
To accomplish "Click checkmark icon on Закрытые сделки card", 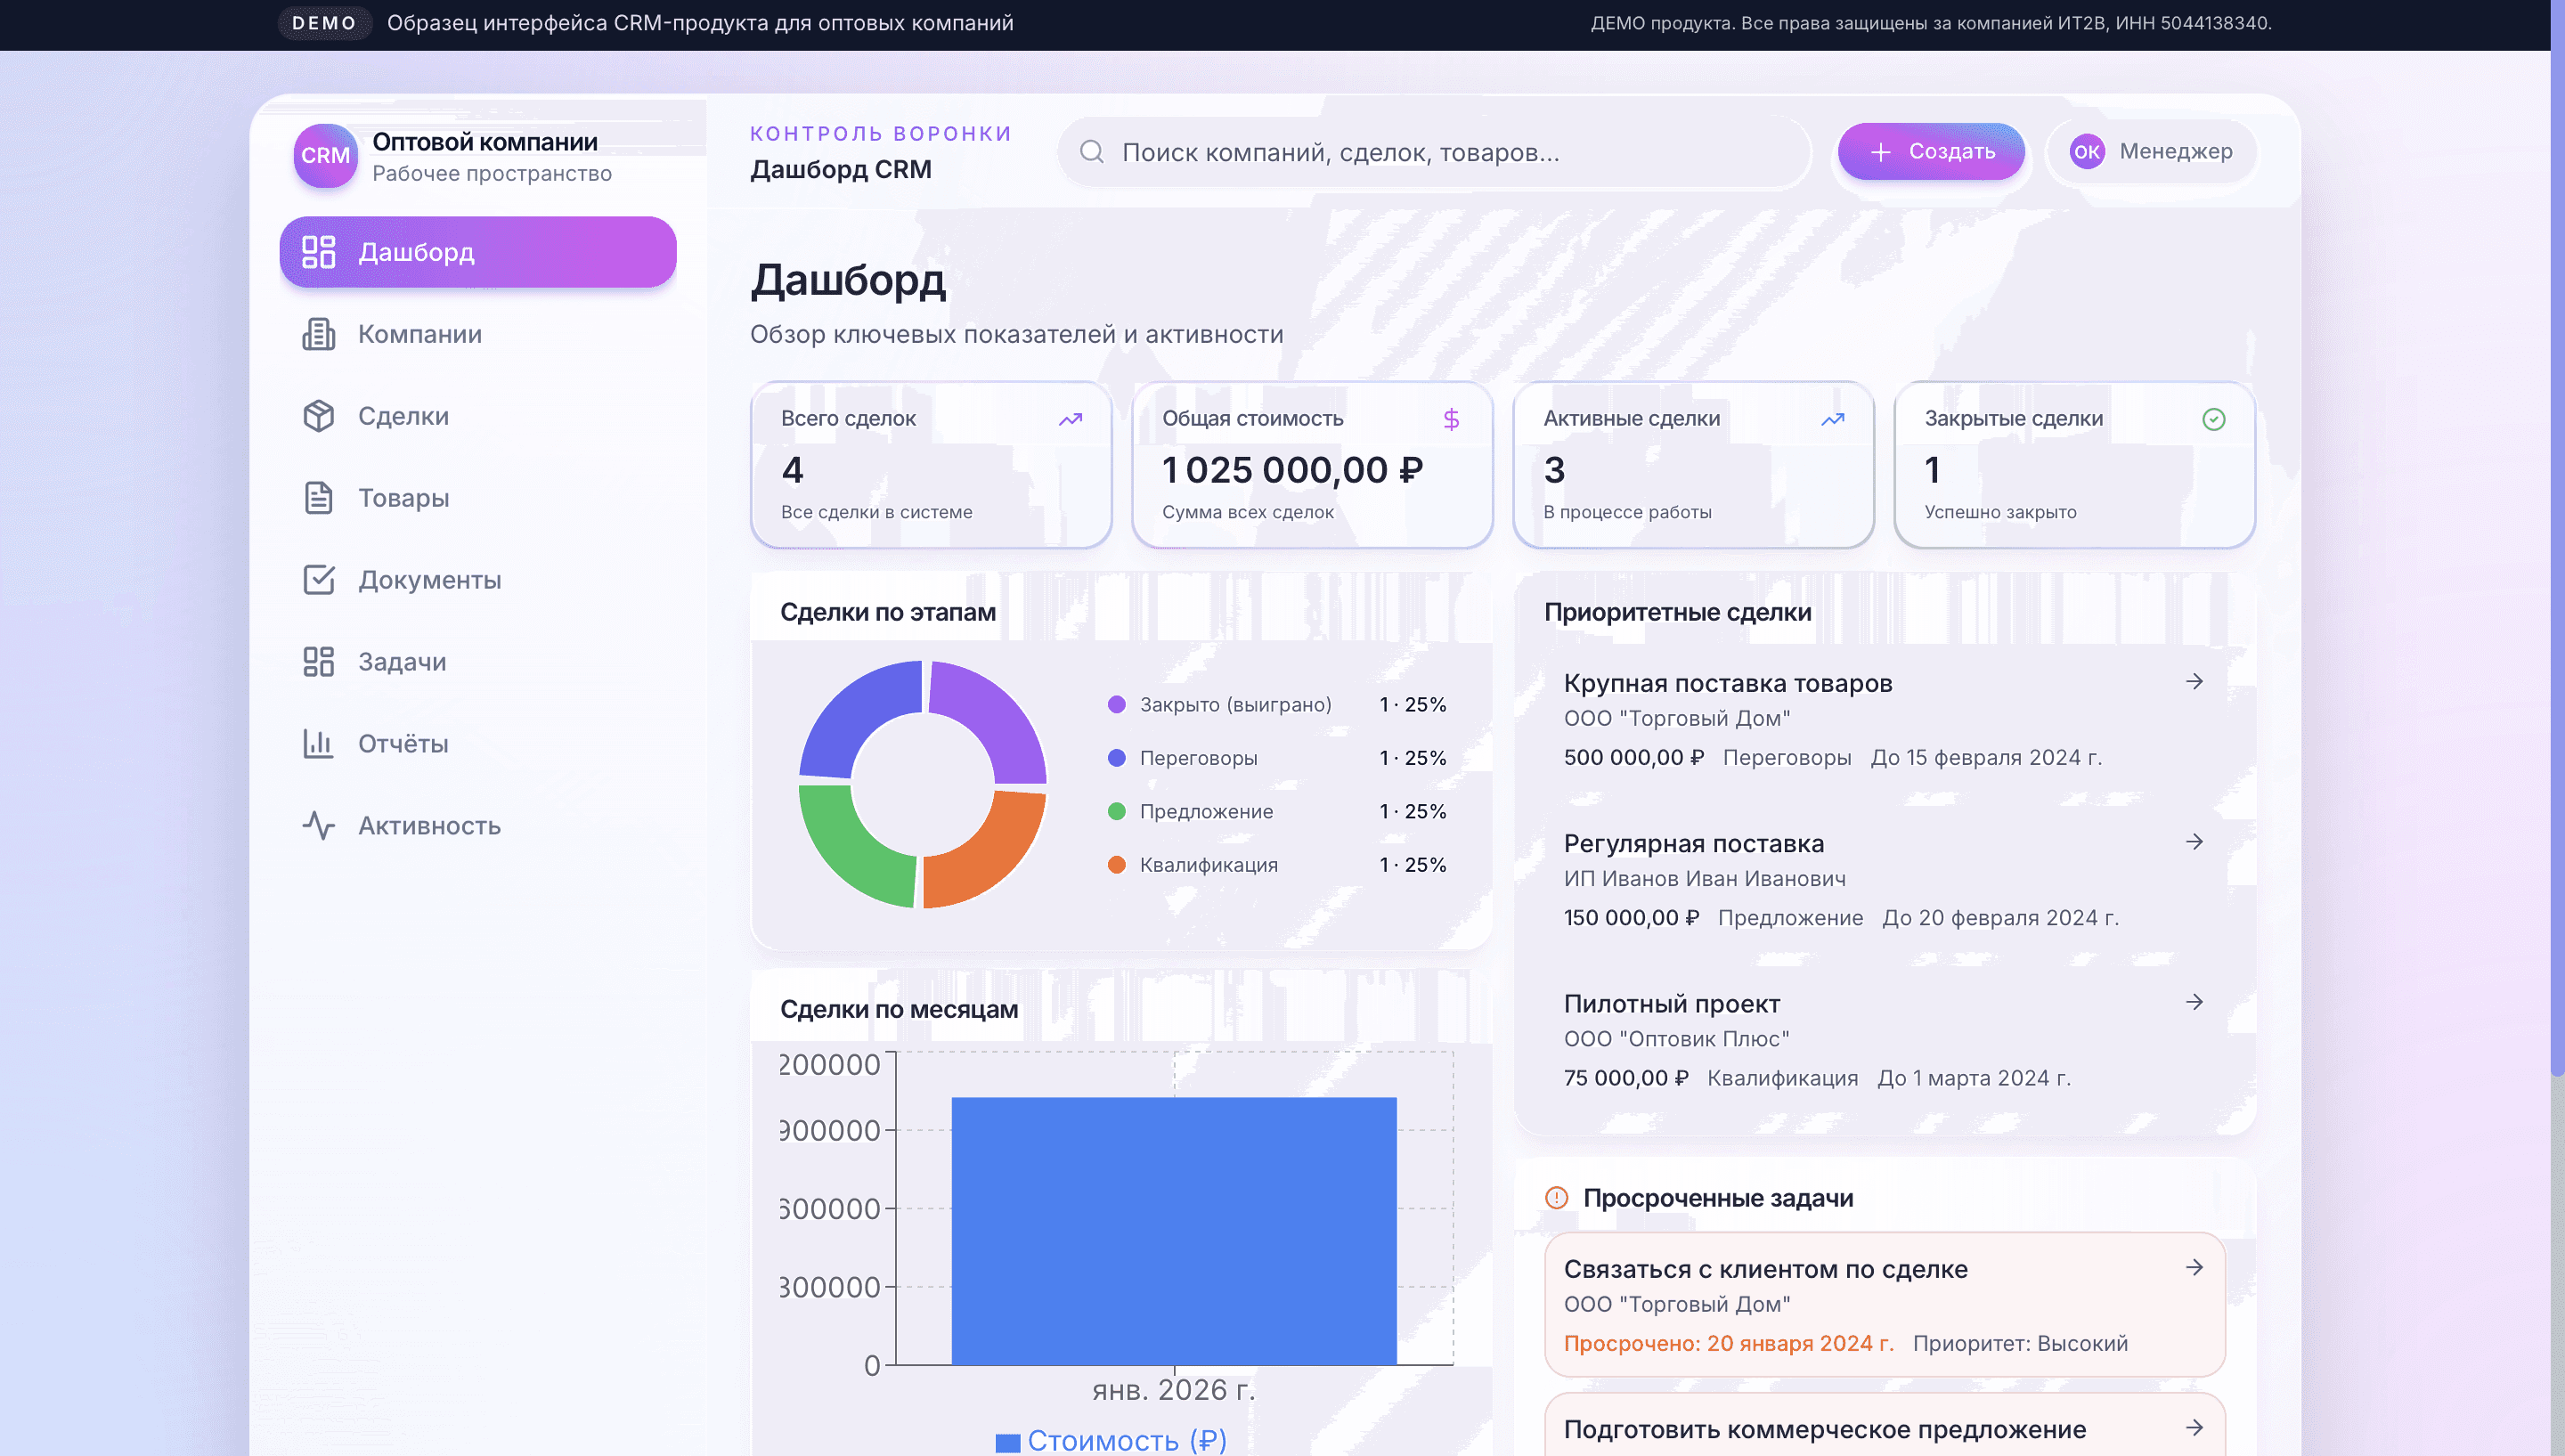I will click(x=2213, y=419).
